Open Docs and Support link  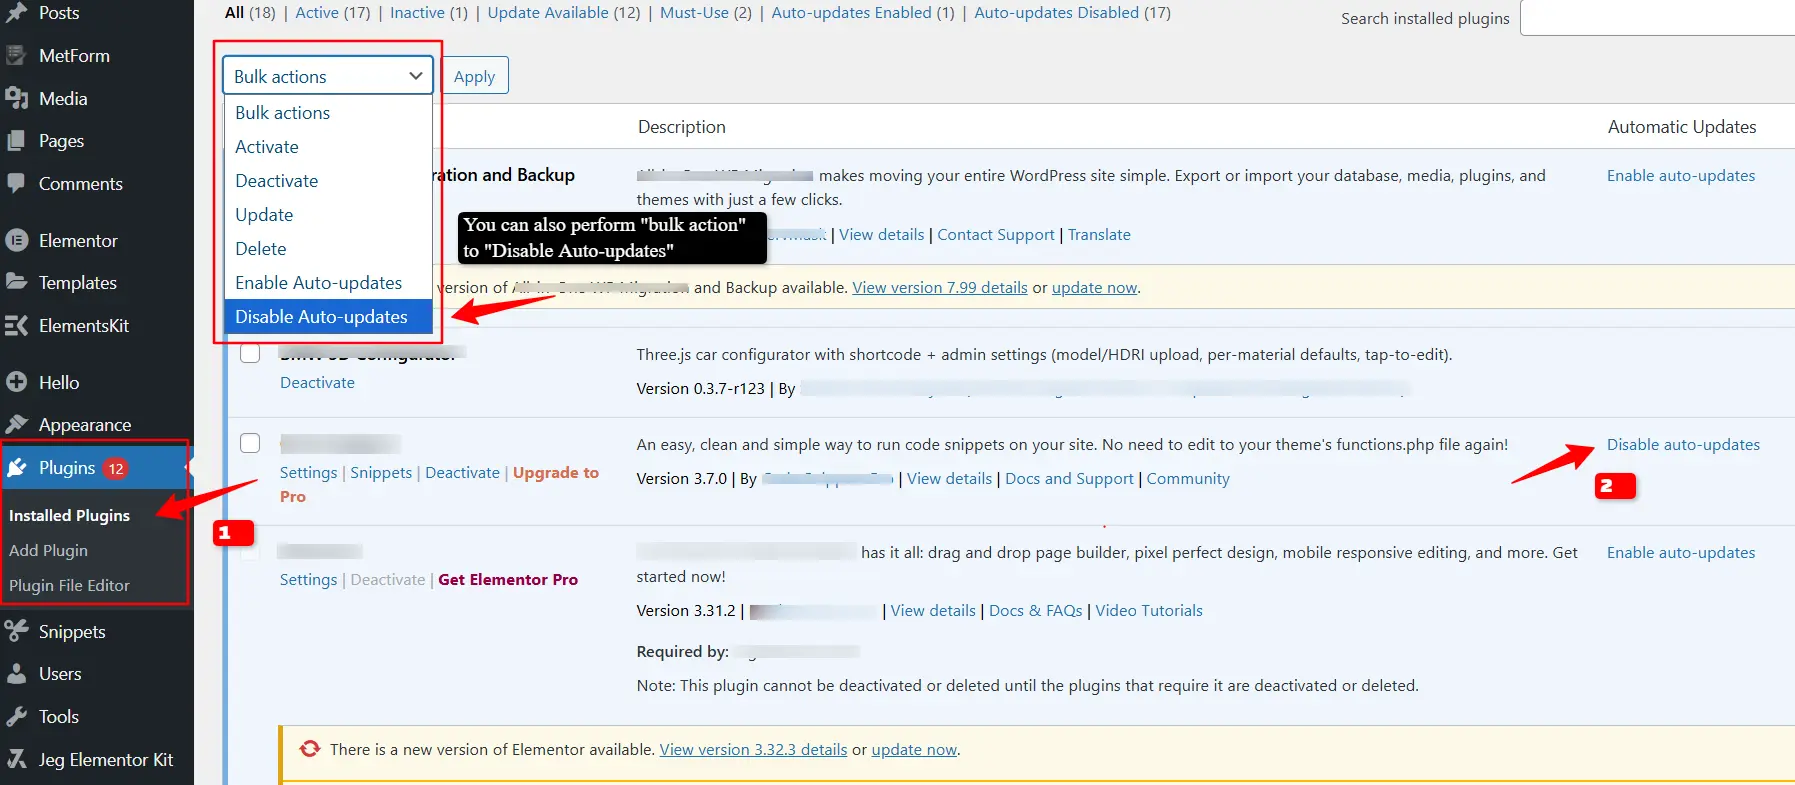[x=1069, y=479]
